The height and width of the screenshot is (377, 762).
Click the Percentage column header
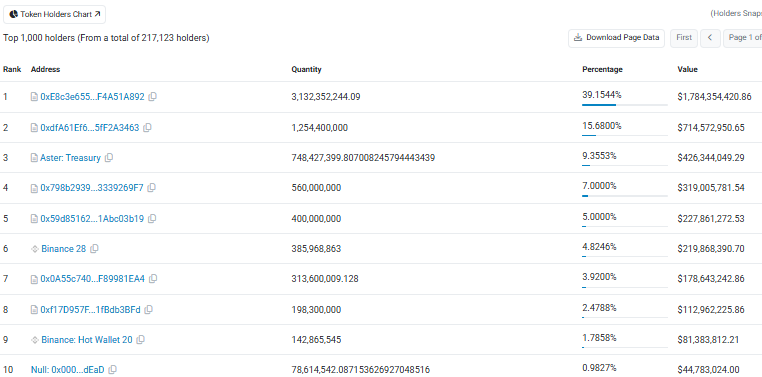pos(602,69)
